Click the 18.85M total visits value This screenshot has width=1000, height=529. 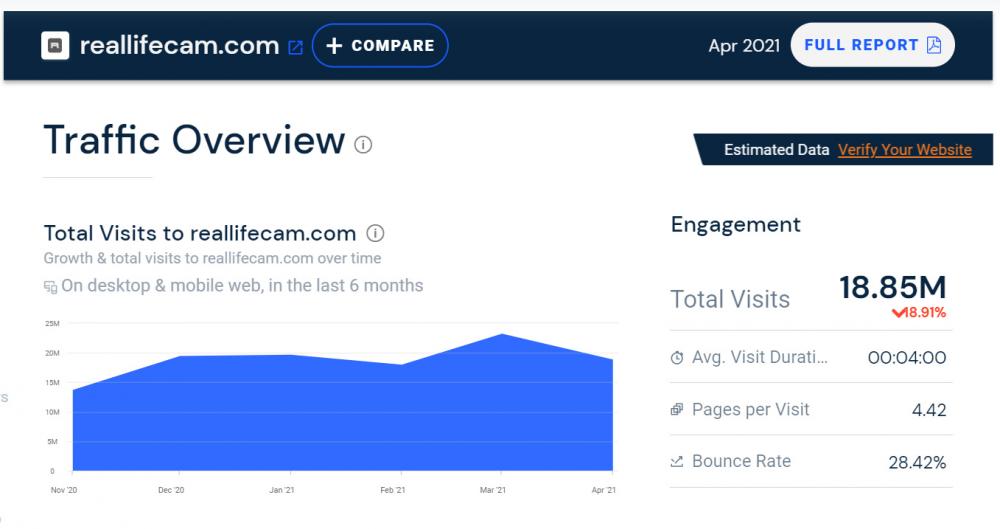892,287
